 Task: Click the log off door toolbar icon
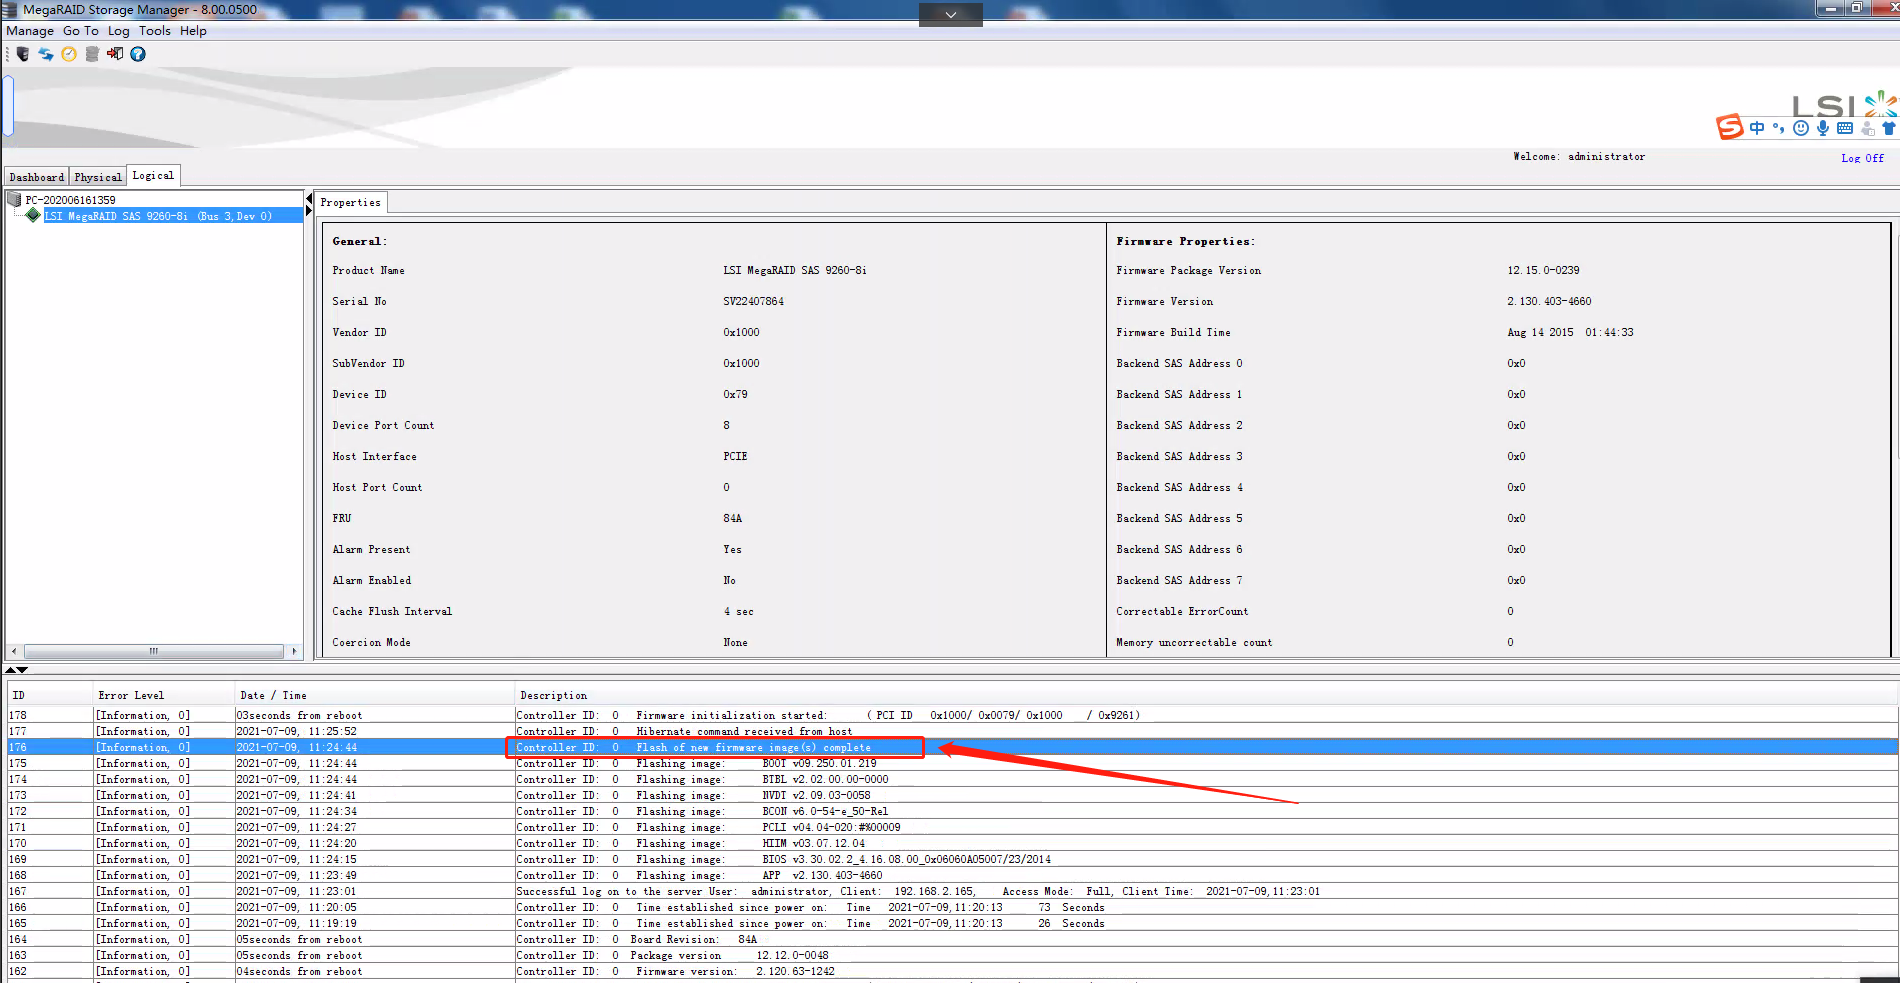coord(115,54)
